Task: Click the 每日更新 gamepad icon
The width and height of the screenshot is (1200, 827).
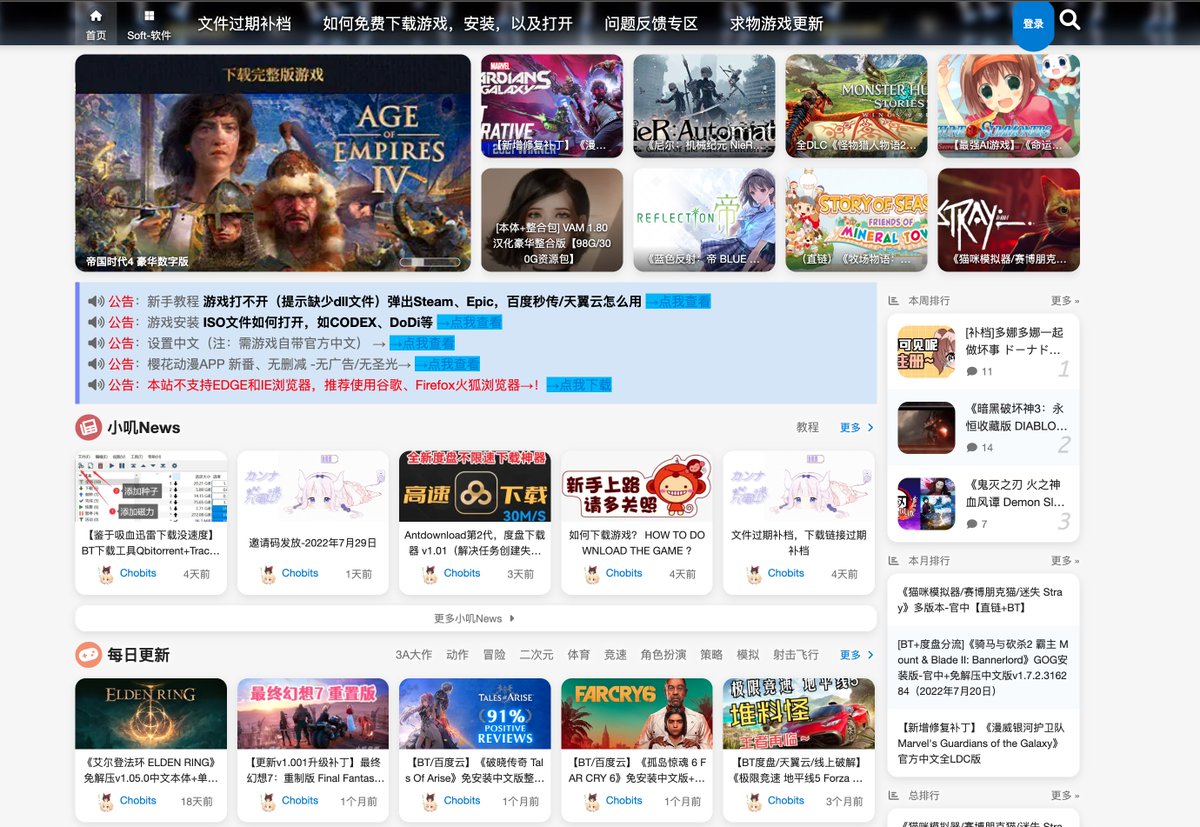Action: (x=88, y=655)
